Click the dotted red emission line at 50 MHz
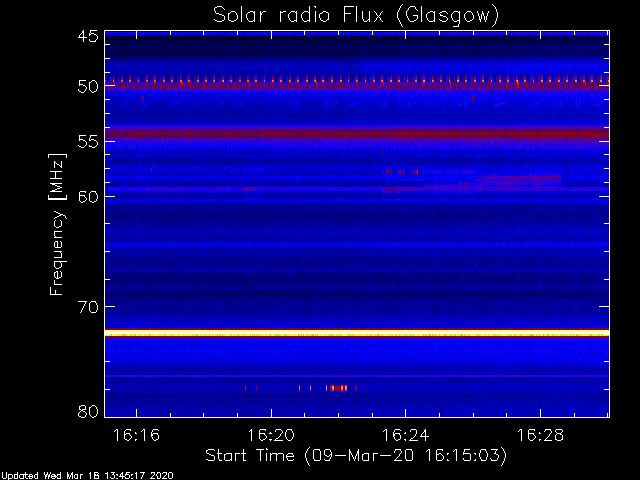 click(357, 82)
